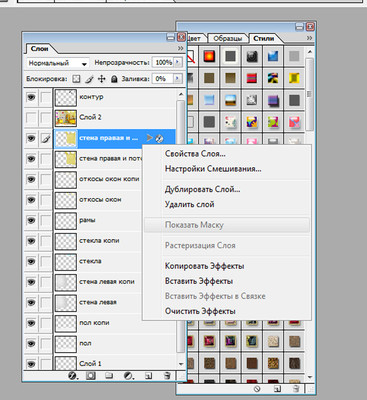Switch to the Образцы tab

227,38
